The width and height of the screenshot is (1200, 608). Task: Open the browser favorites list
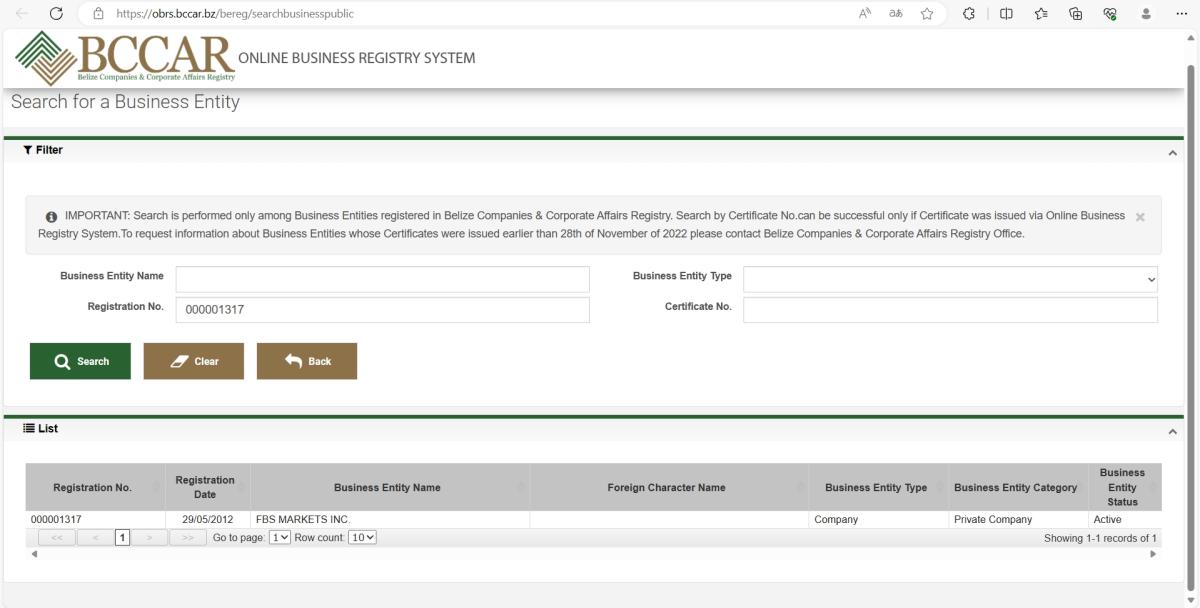click(1041, 14)
